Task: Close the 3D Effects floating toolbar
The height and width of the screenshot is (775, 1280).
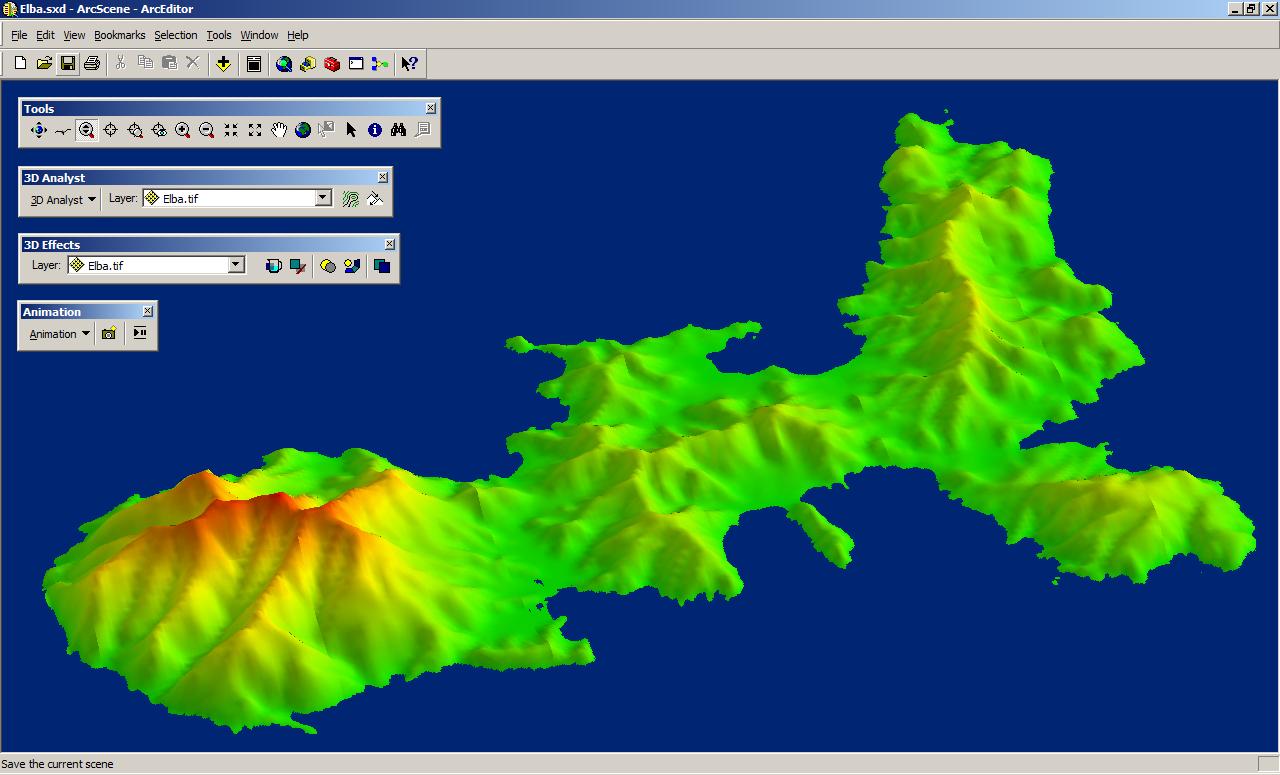Action: point(390,244)
